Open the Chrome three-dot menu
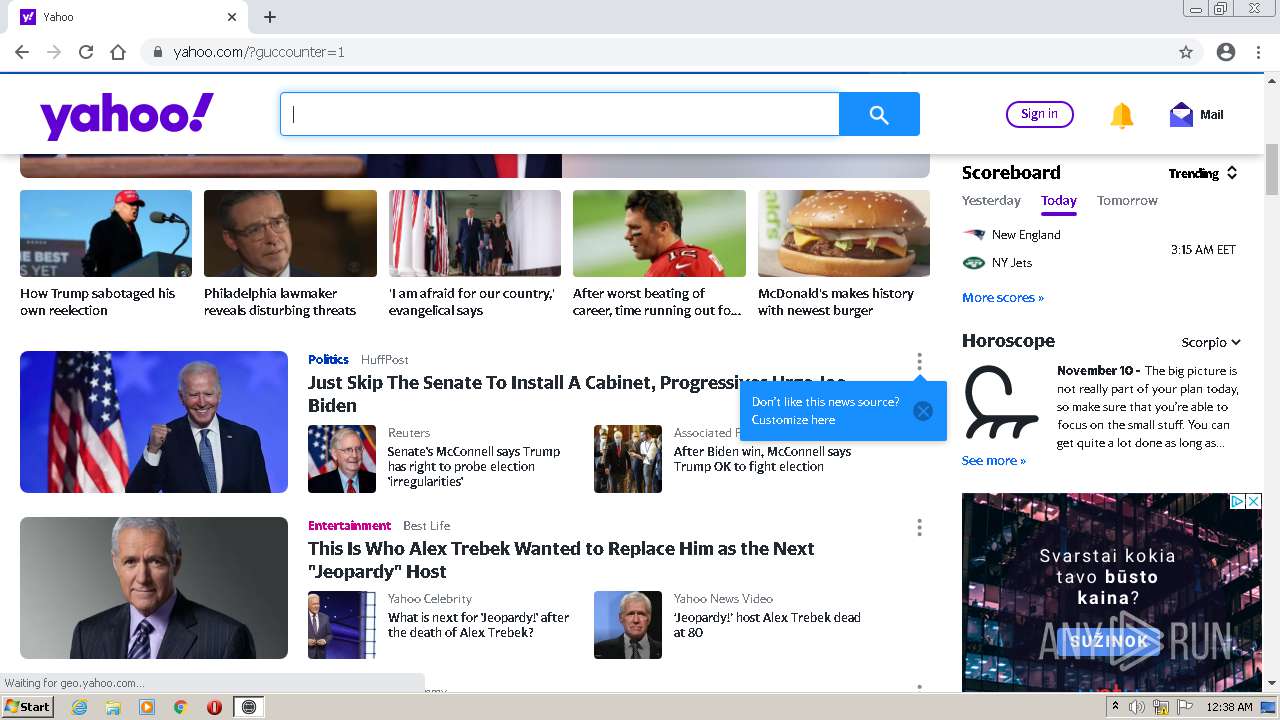Image resolution: width=1280 pixels, height=720 pixels. click(x=1258, y=52)
